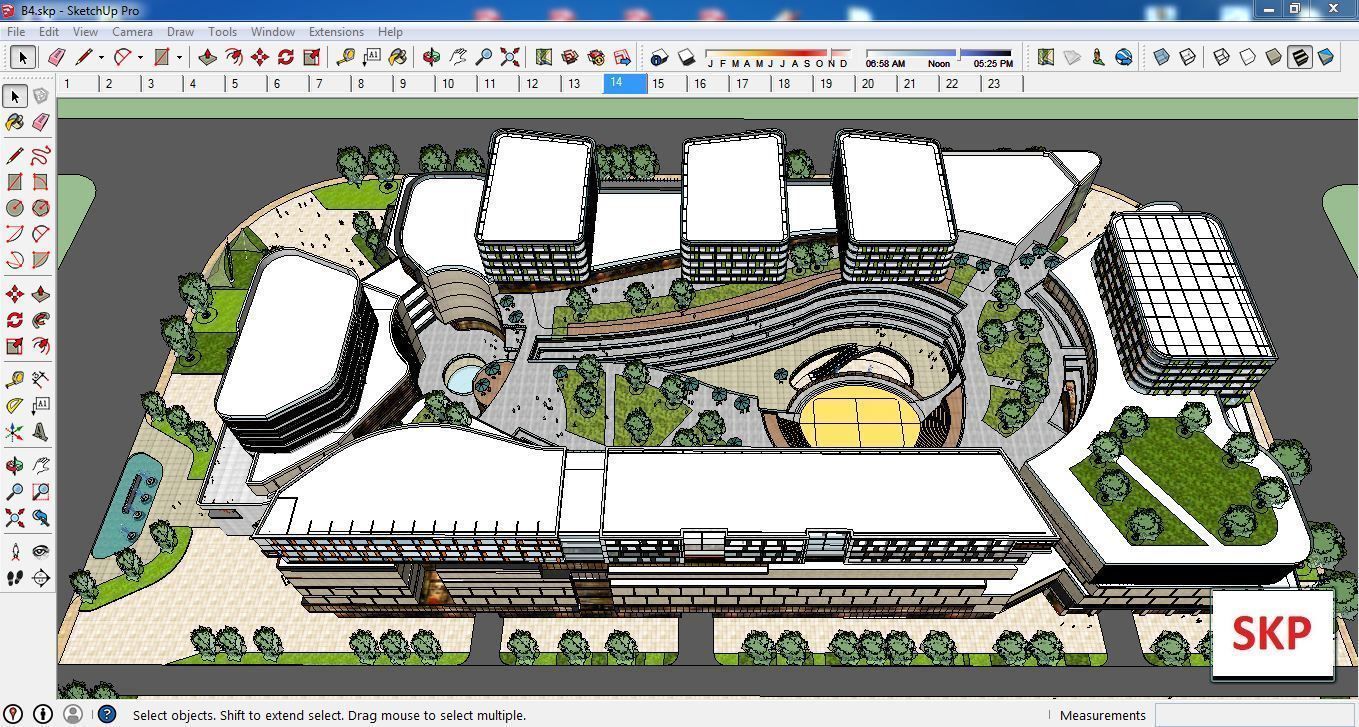
Task: Select the Polygon tool in left toolbar
Action: click(40, 208)
